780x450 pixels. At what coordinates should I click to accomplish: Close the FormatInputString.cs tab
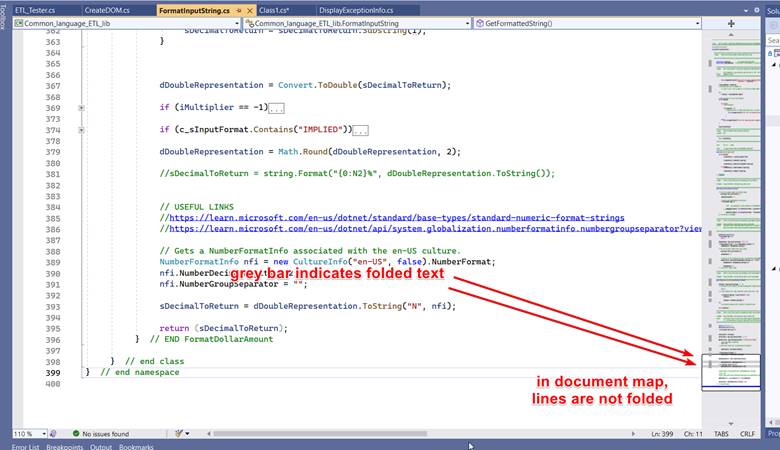(250, 10)
